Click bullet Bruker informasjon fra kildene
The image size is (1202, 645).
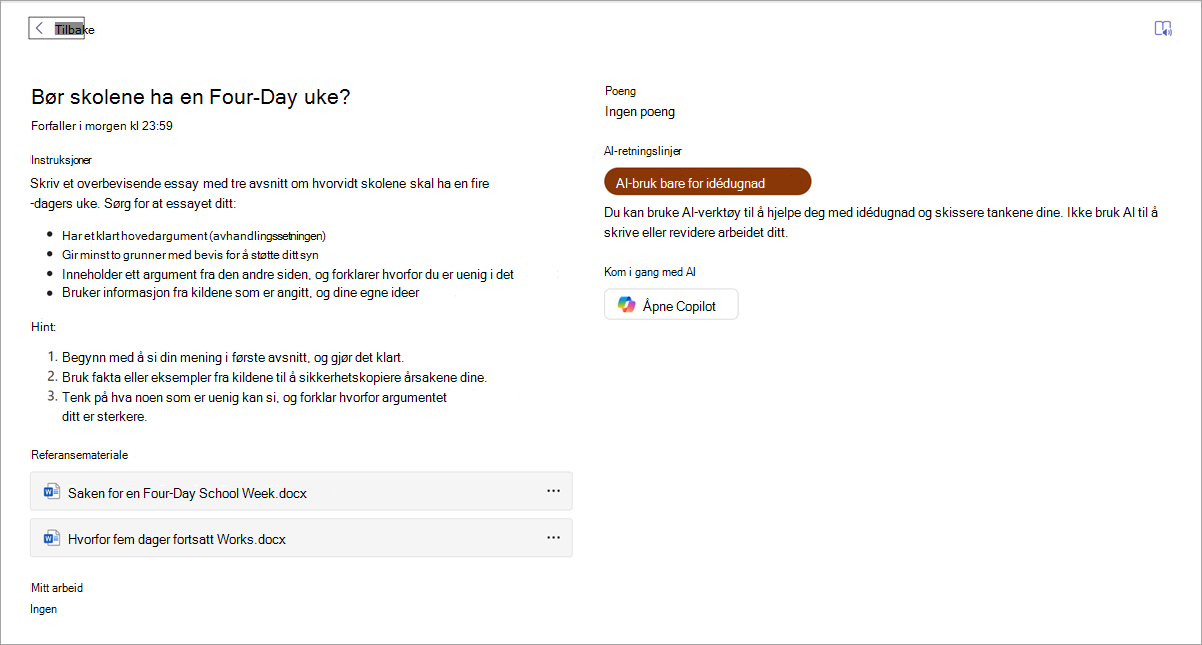[x=240, y=293]
